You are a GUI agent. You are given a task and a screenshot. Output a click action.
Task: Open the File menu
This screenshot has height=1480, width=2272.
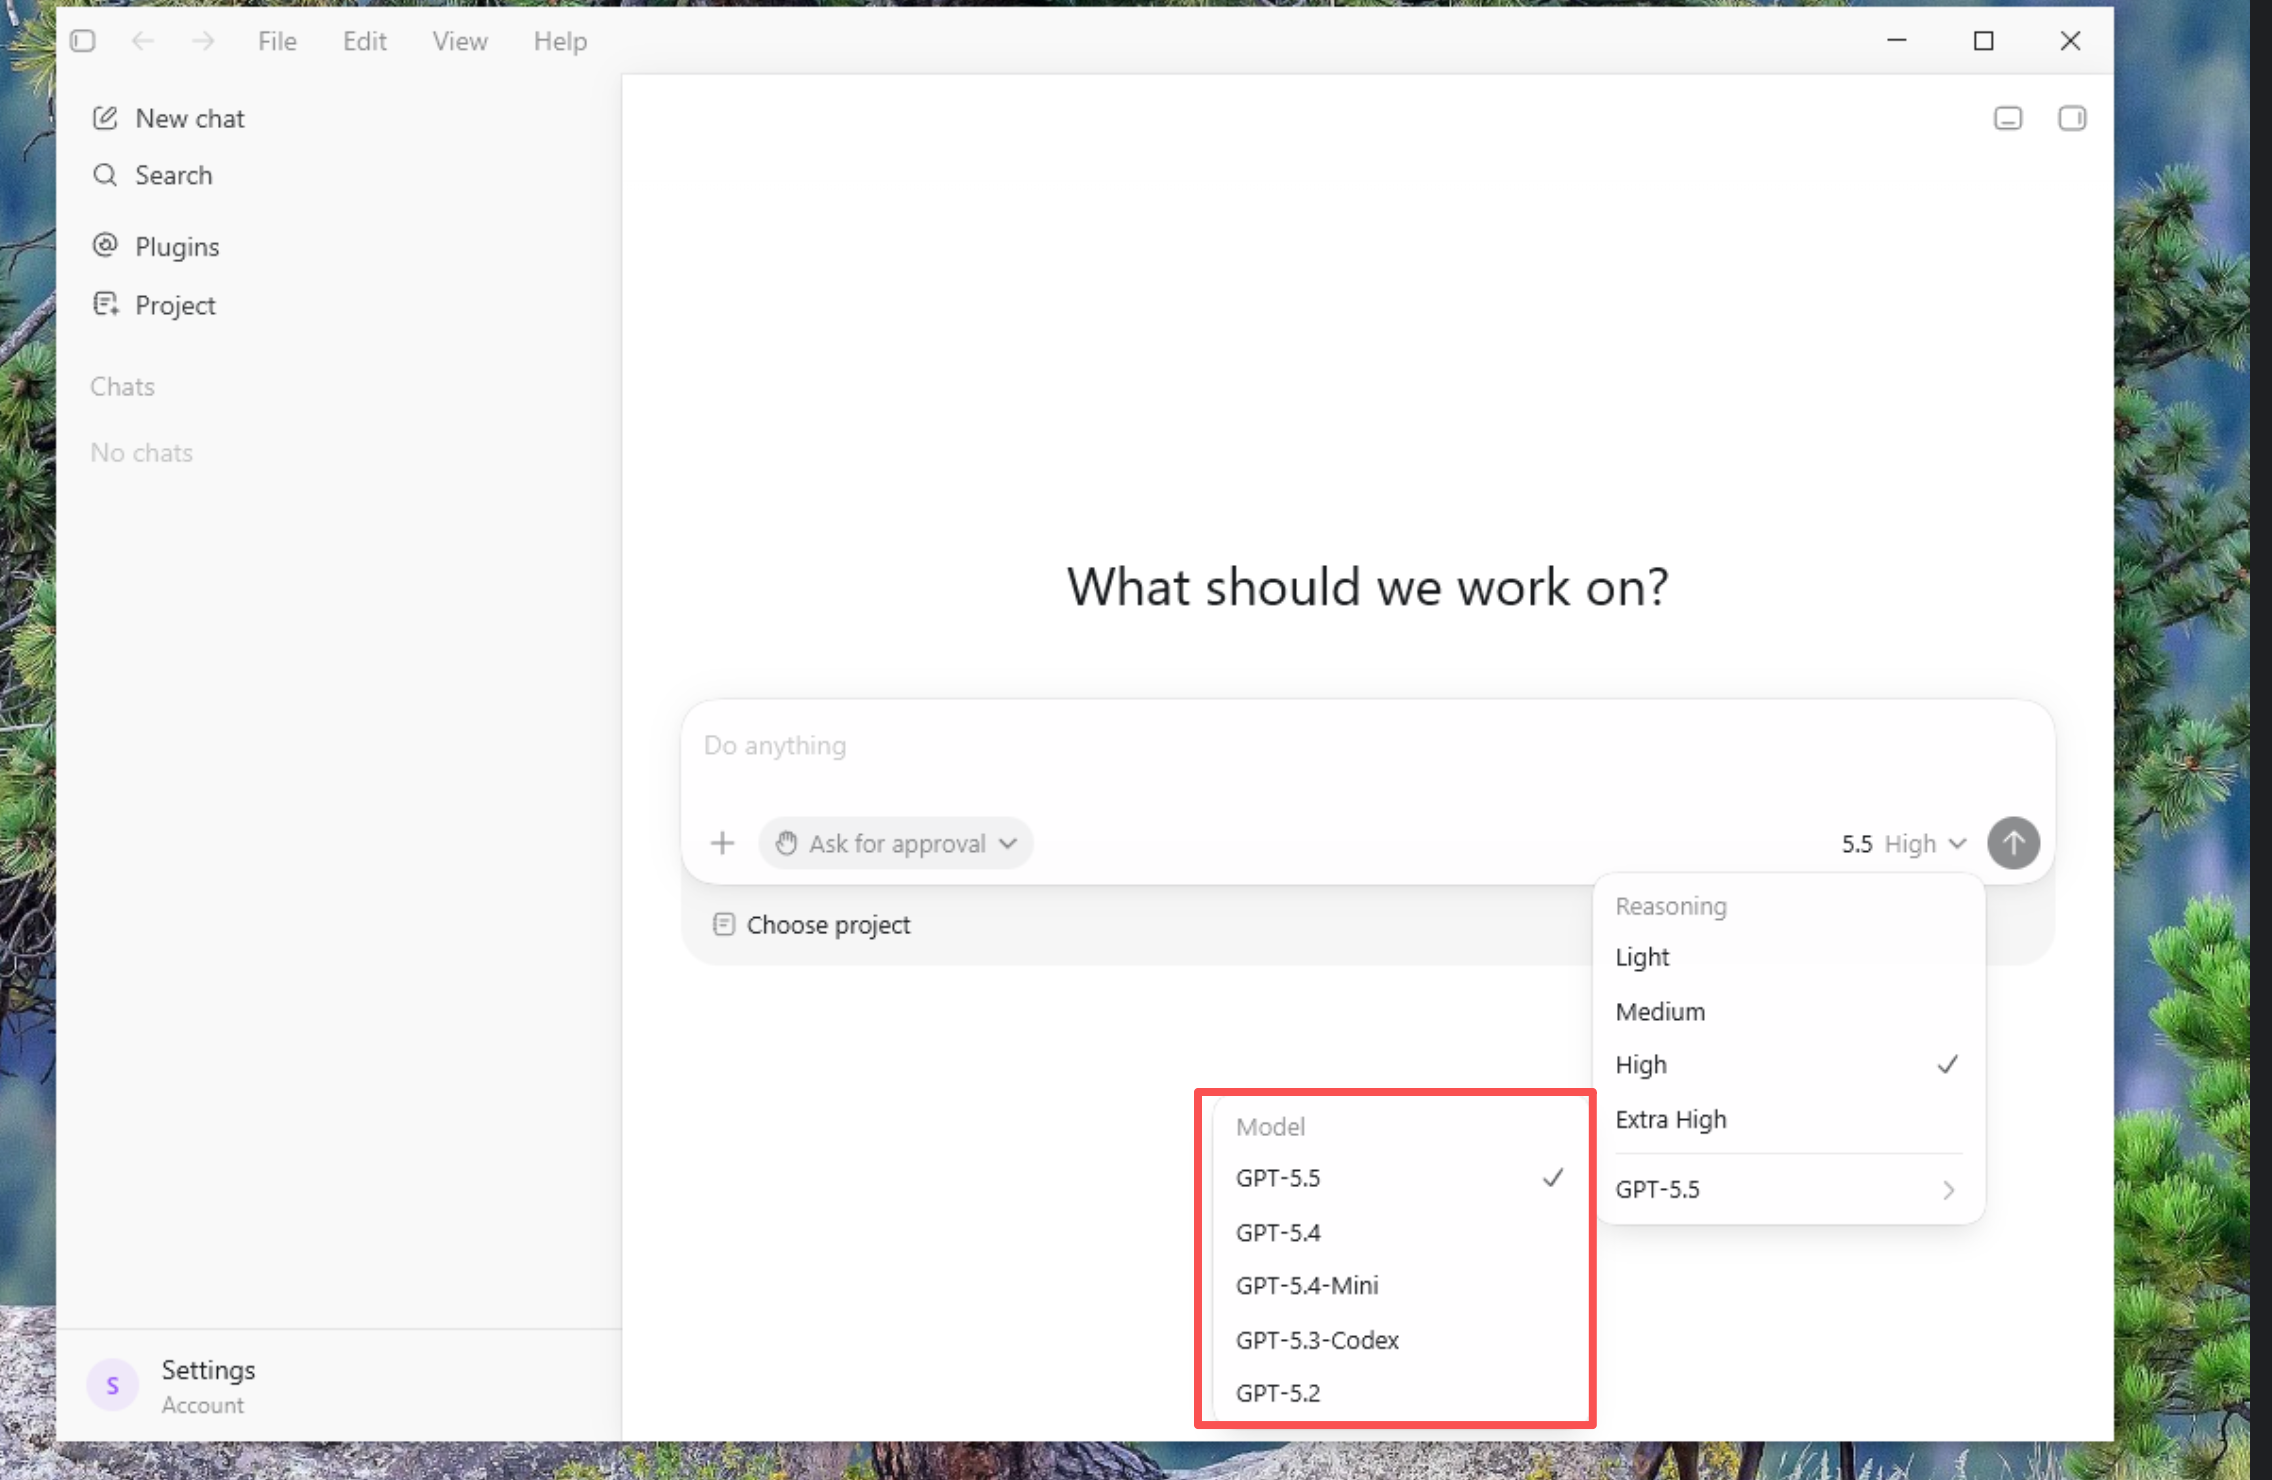click(277, 41)
